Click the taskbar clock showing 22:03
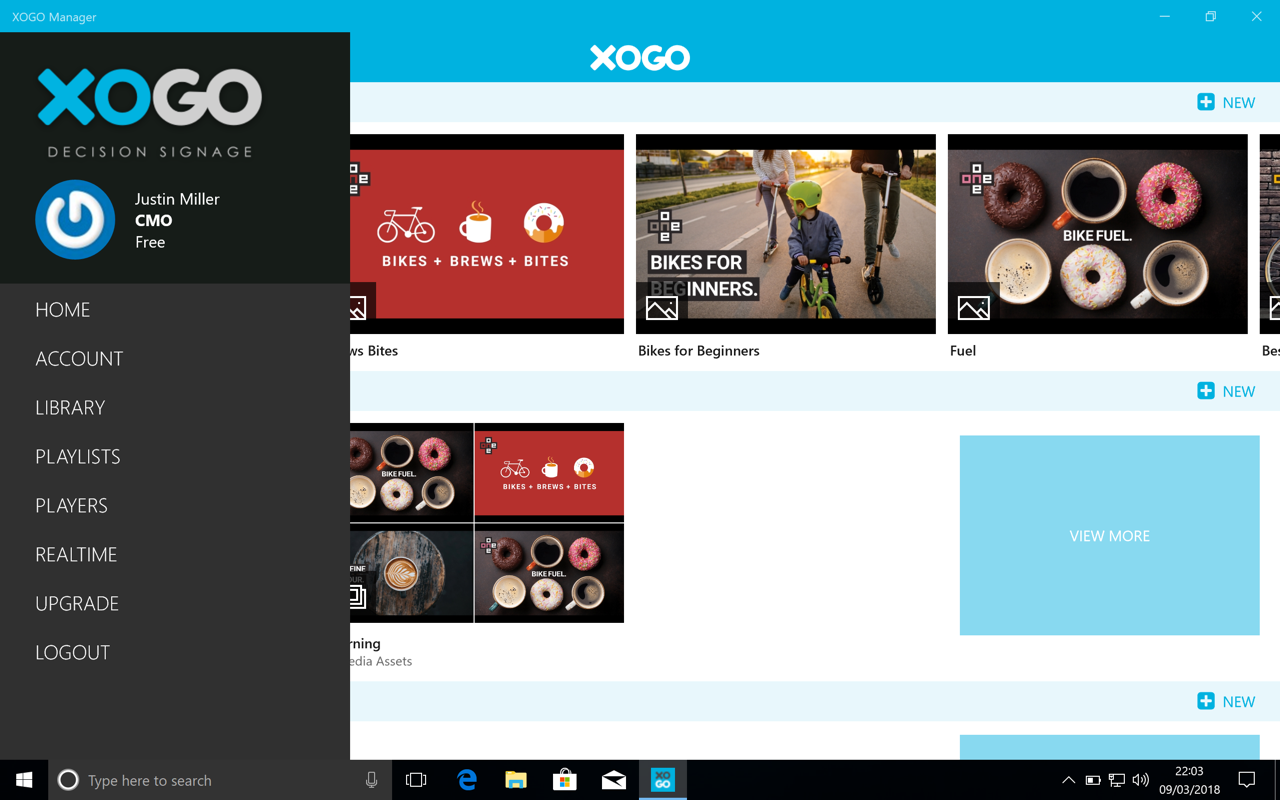Viewport: 1280px width, 800px height. pyautogui.click(x=1189, y=780)
